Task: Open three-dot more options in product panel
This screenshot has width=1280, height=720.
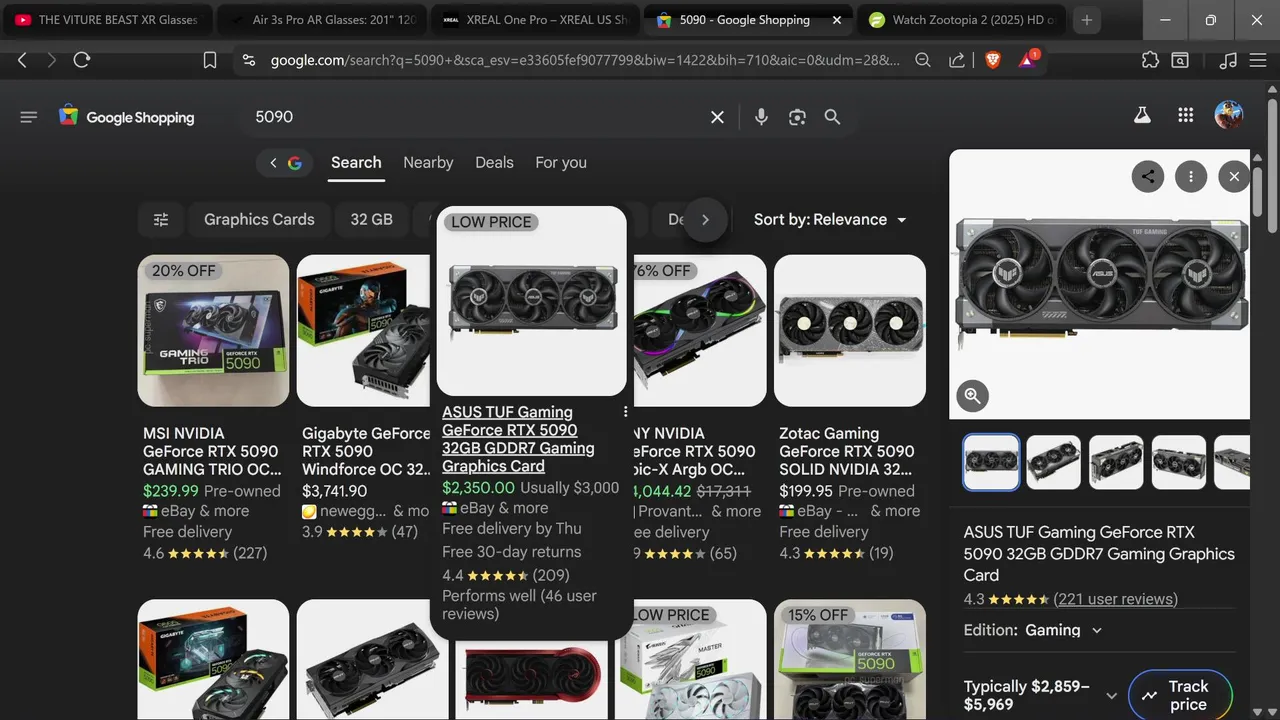Action: (x=1191, y=177)
